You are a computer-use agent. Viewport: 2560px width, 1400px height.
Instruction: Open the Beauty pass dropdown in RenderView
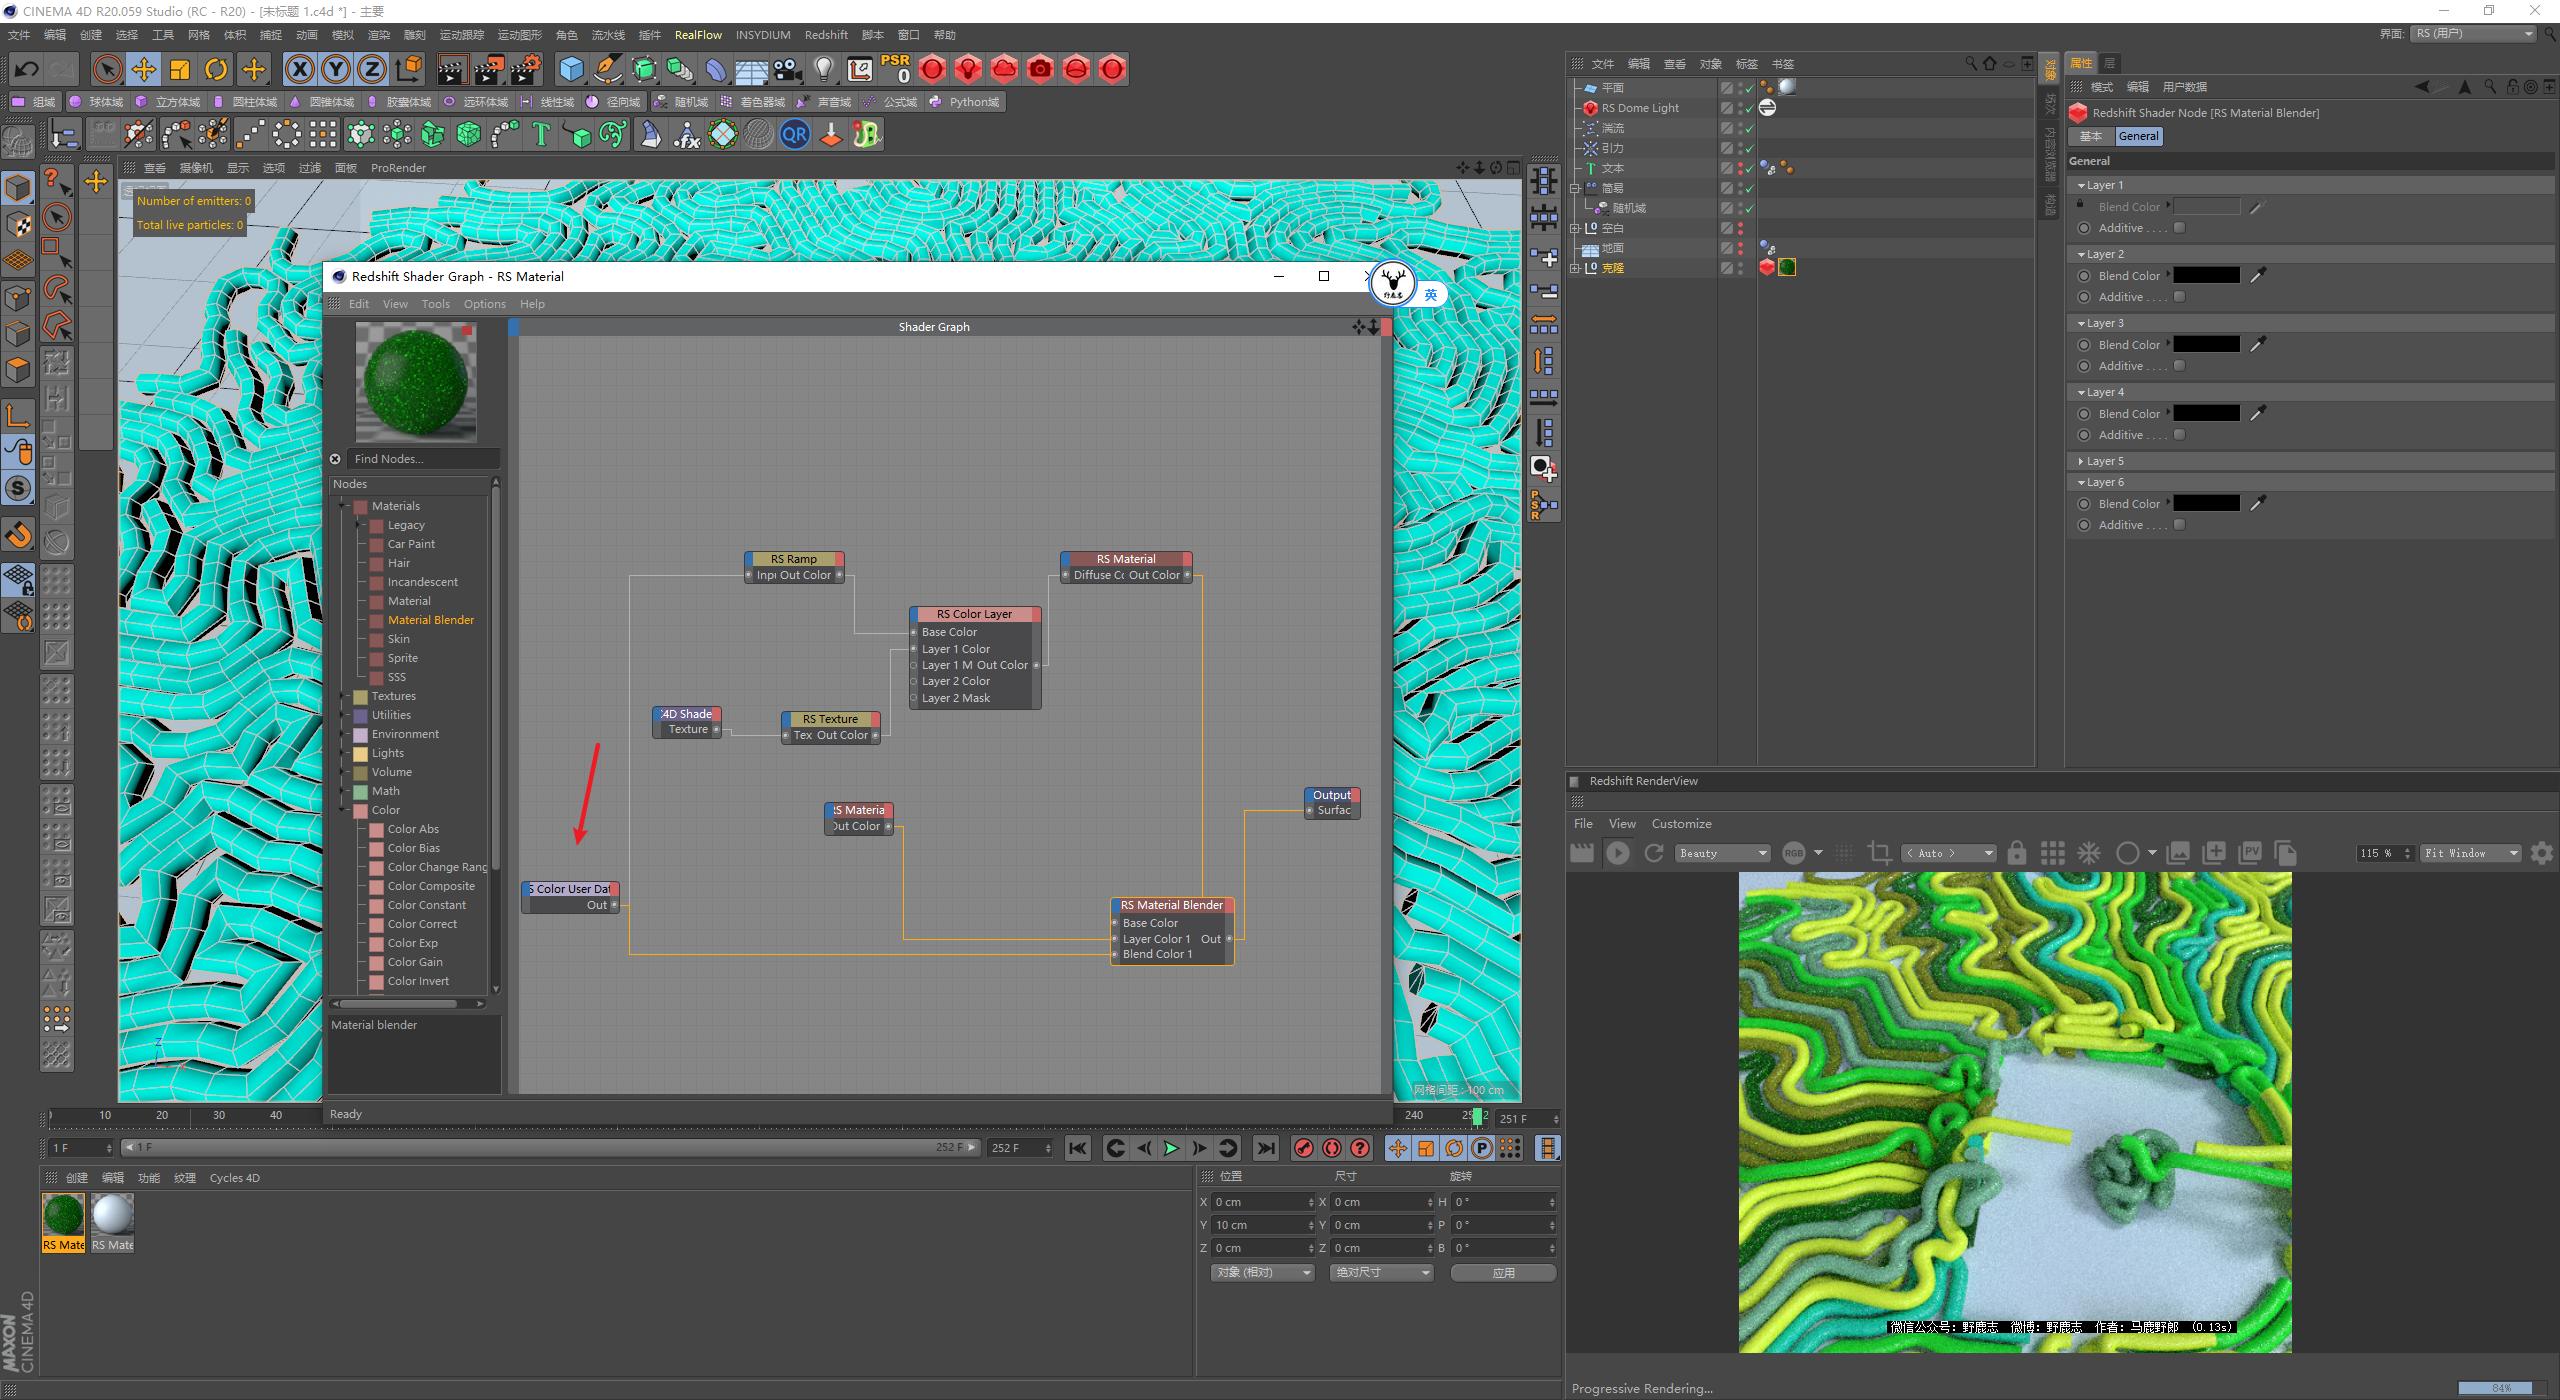(1722, 852)
